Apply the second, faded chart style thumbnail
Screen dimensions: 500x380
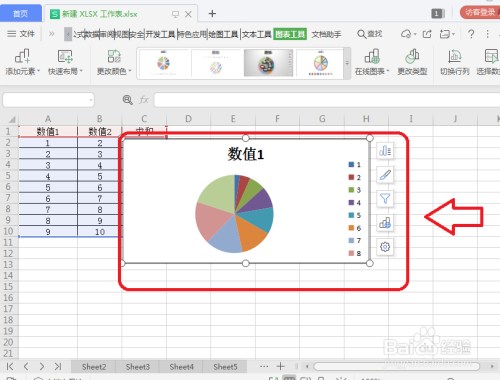tap(216, 63)
